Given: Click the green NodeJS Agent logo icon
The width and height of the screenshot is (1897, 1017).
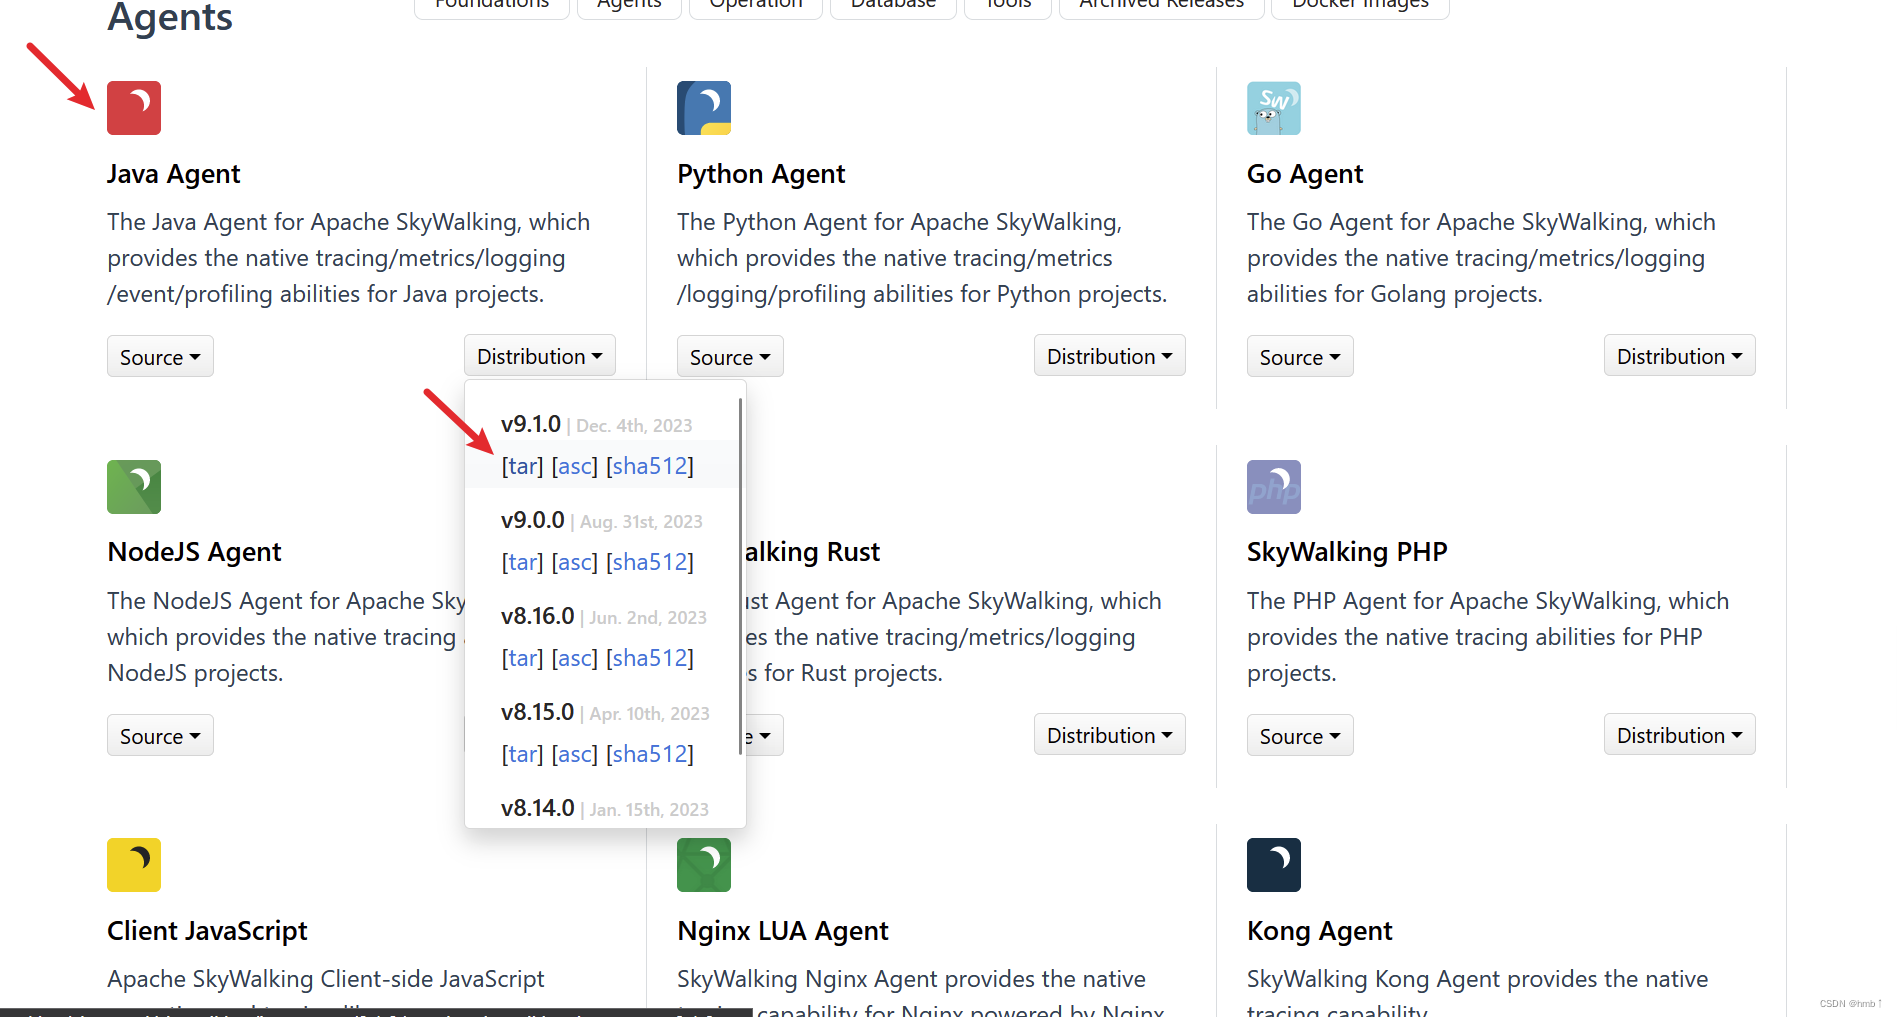Looking at the screenshot, I should coord(134,487).
